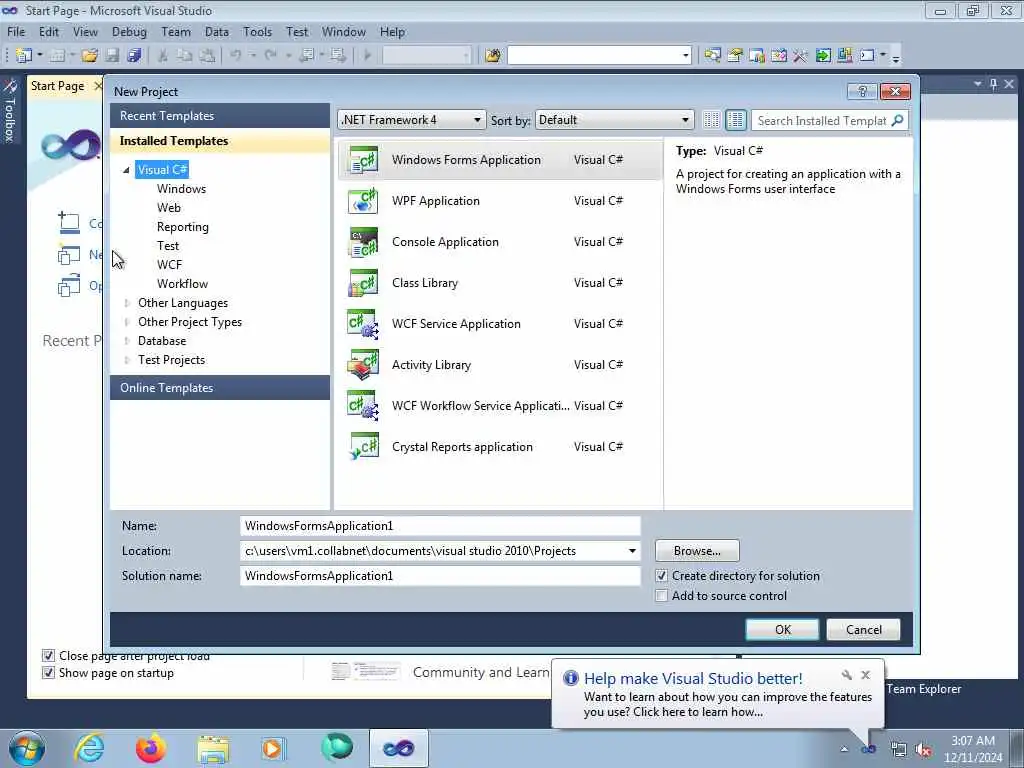Open Internet Explorer from the taskbar
Image resolution: width=1024 pixels, height=768 pixels.
pyautogui.click(x=89, y=748)
